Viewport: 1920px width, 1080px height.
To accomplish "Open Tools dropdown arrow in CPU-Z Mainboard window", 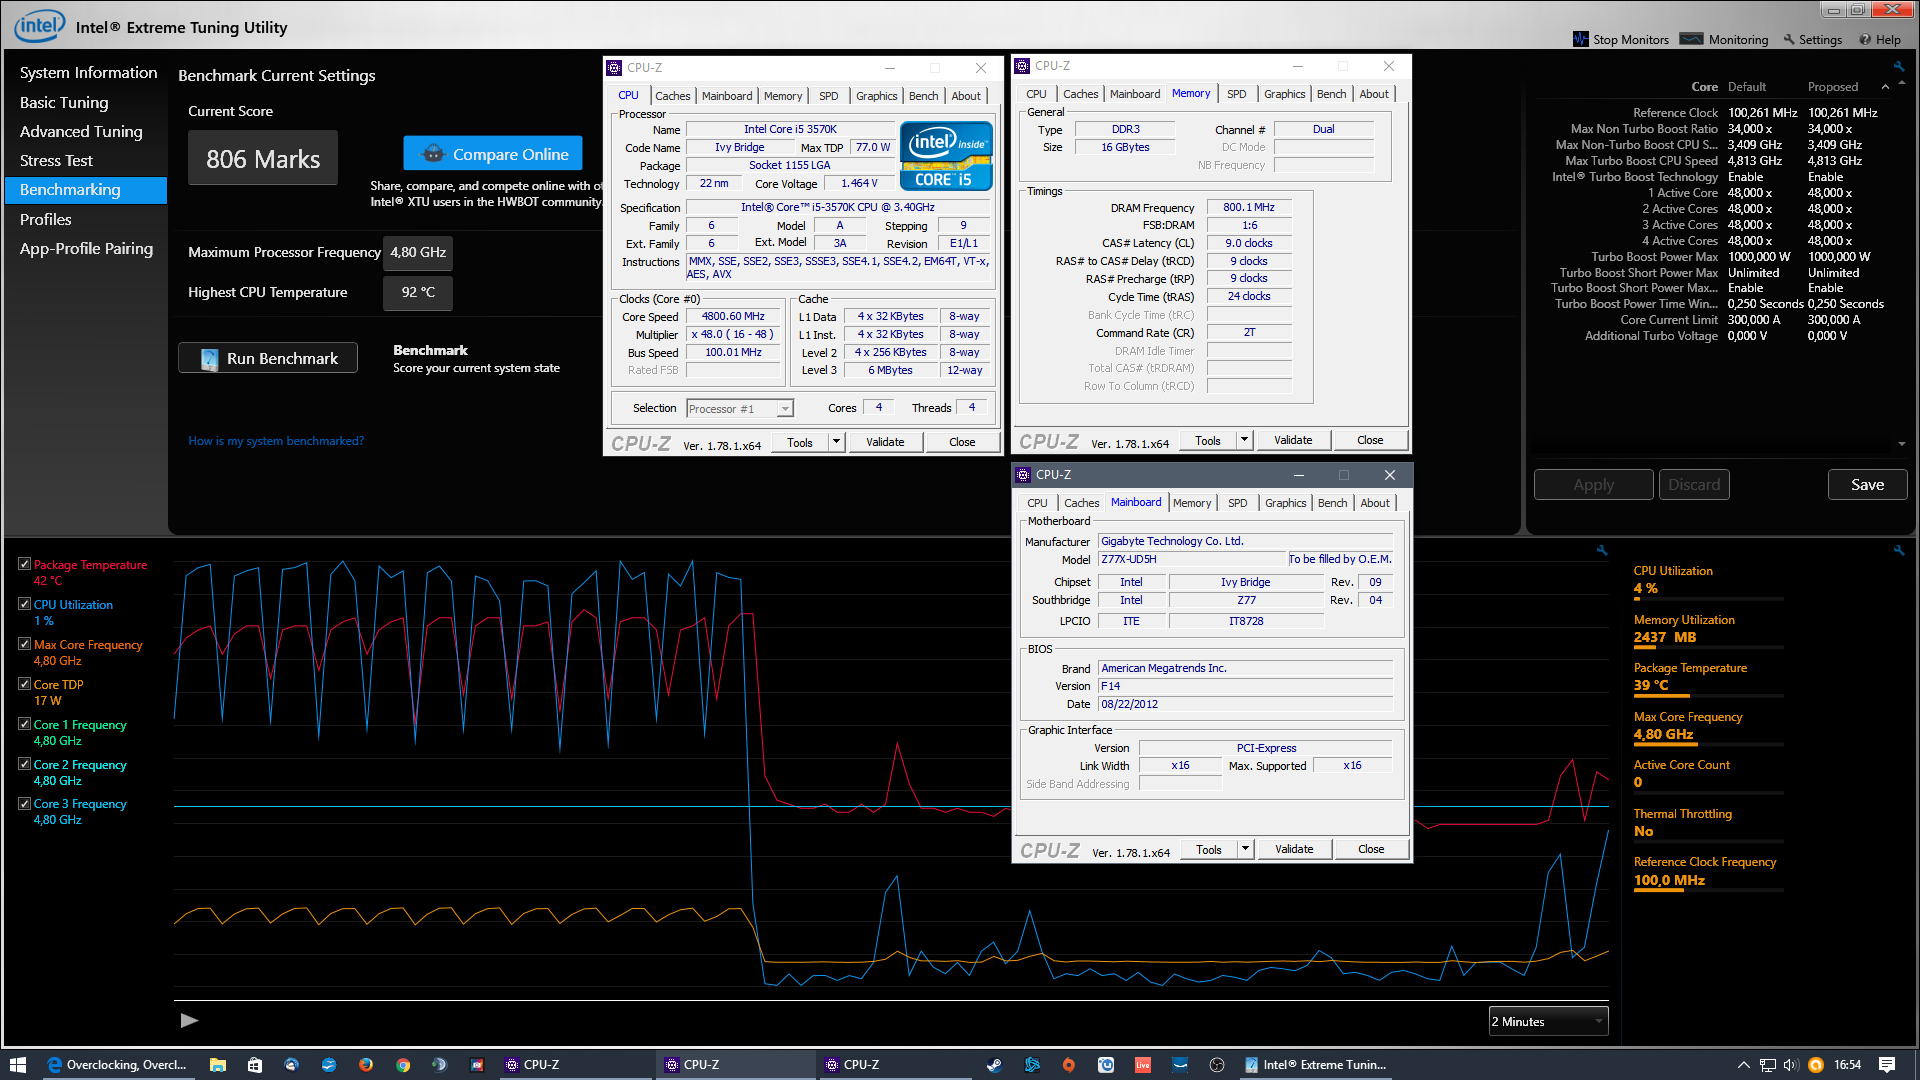I will point(1245,849).
